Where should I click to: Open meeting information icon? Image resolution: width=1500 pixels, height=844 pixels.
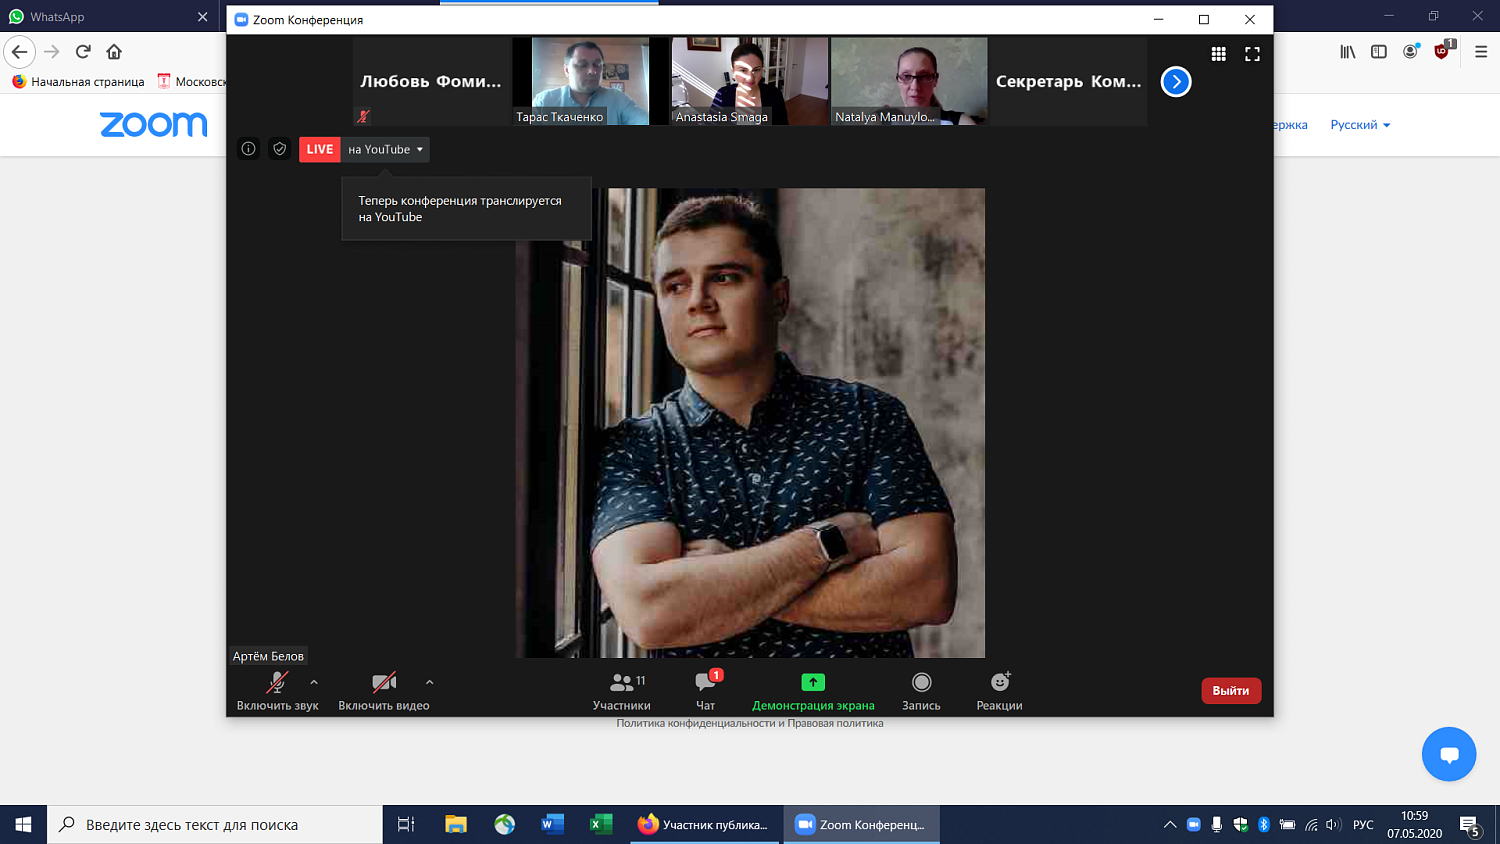(249, 149)
